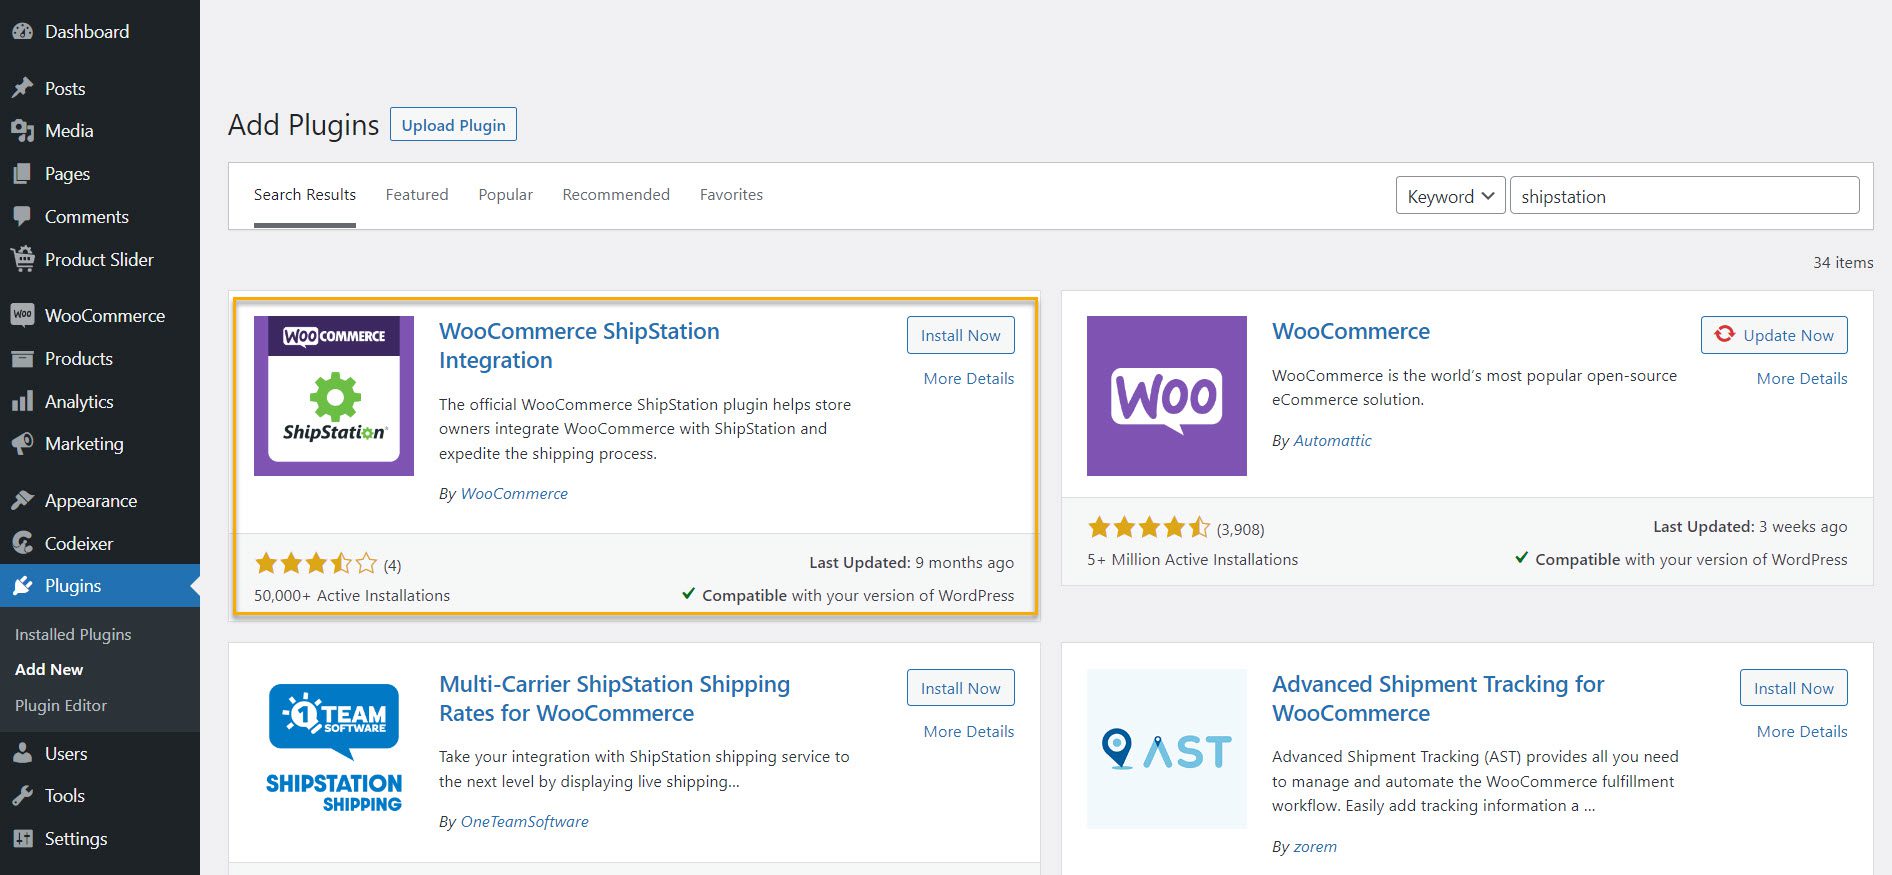Click the Plugins plug icon
This screenshot has width=1892, height=875.
22,586
